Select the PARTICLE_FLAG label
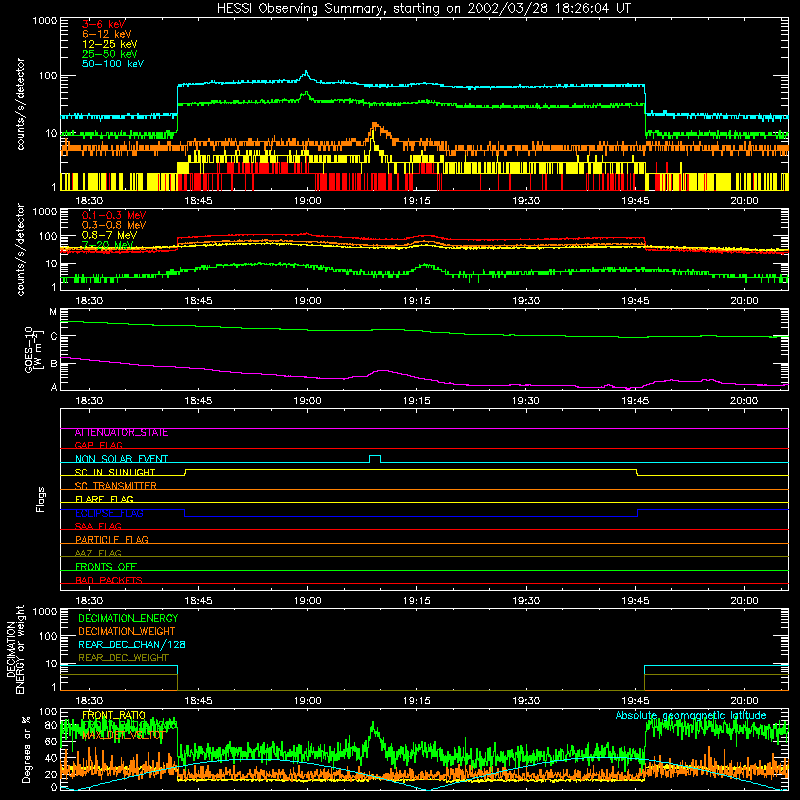Viewport: 800px width, 800px height. click(x=112, y=539)
